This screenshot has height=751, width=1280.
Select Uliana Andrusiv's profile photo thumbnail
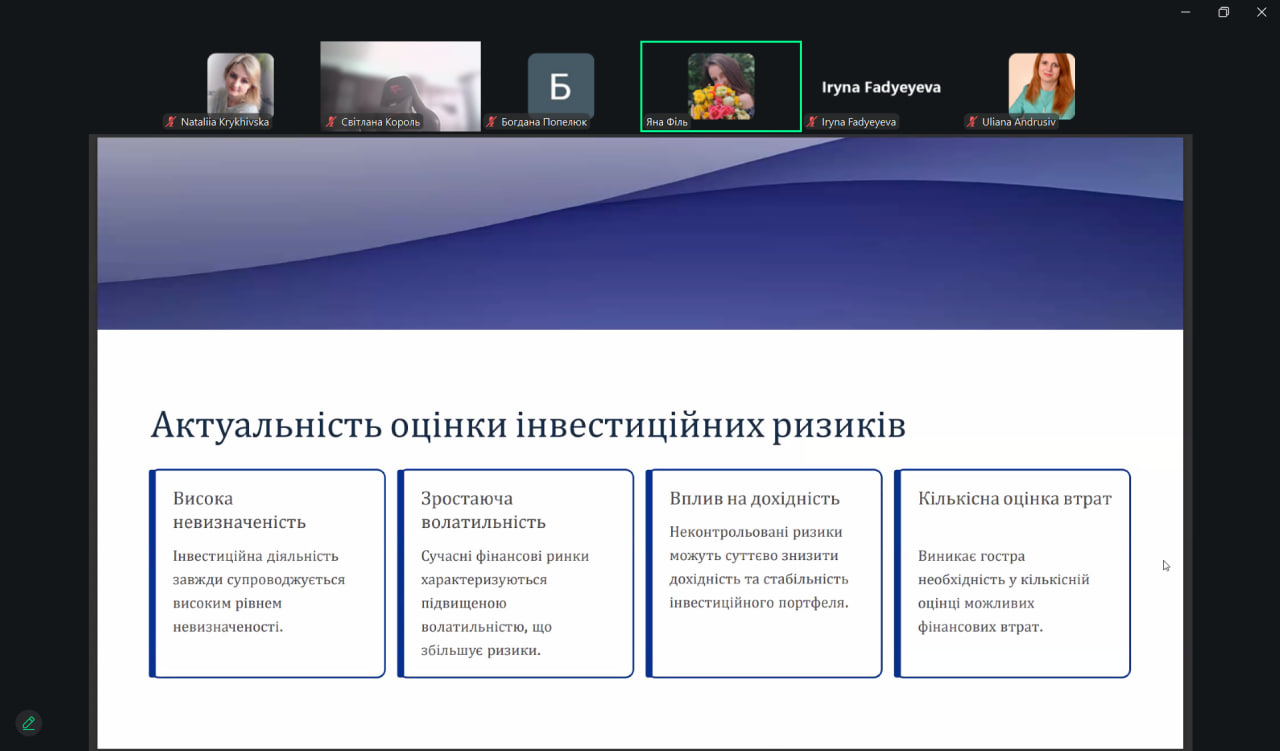click(1041, 85)
